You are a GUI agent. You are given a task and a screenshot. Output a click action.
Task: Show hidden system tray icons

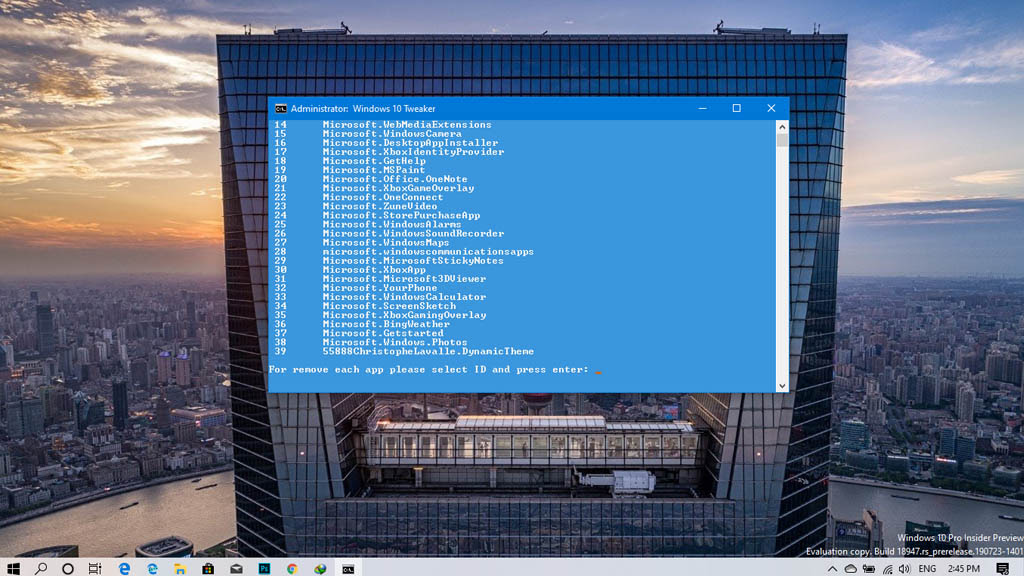pos(832,569)
